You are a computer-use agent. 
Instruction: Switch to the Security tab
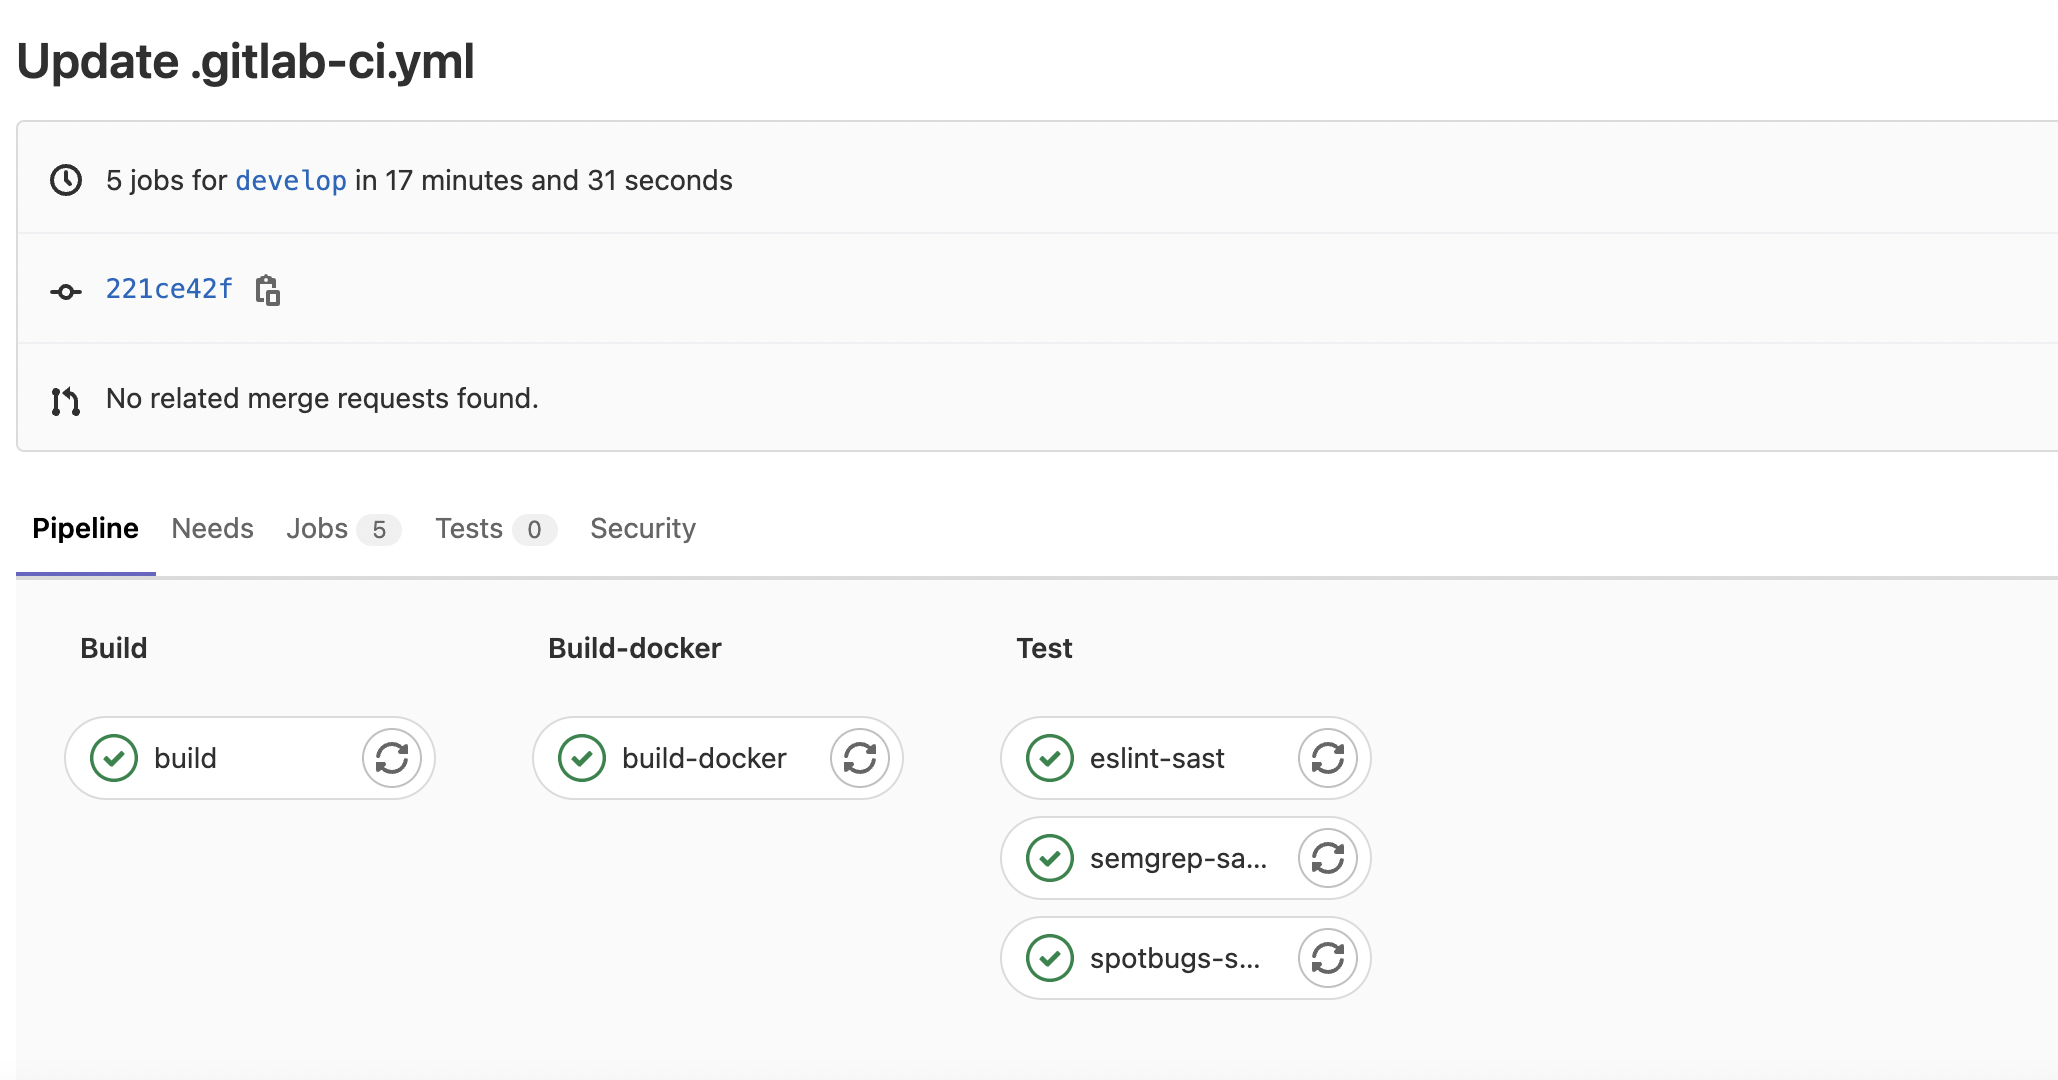642,528
